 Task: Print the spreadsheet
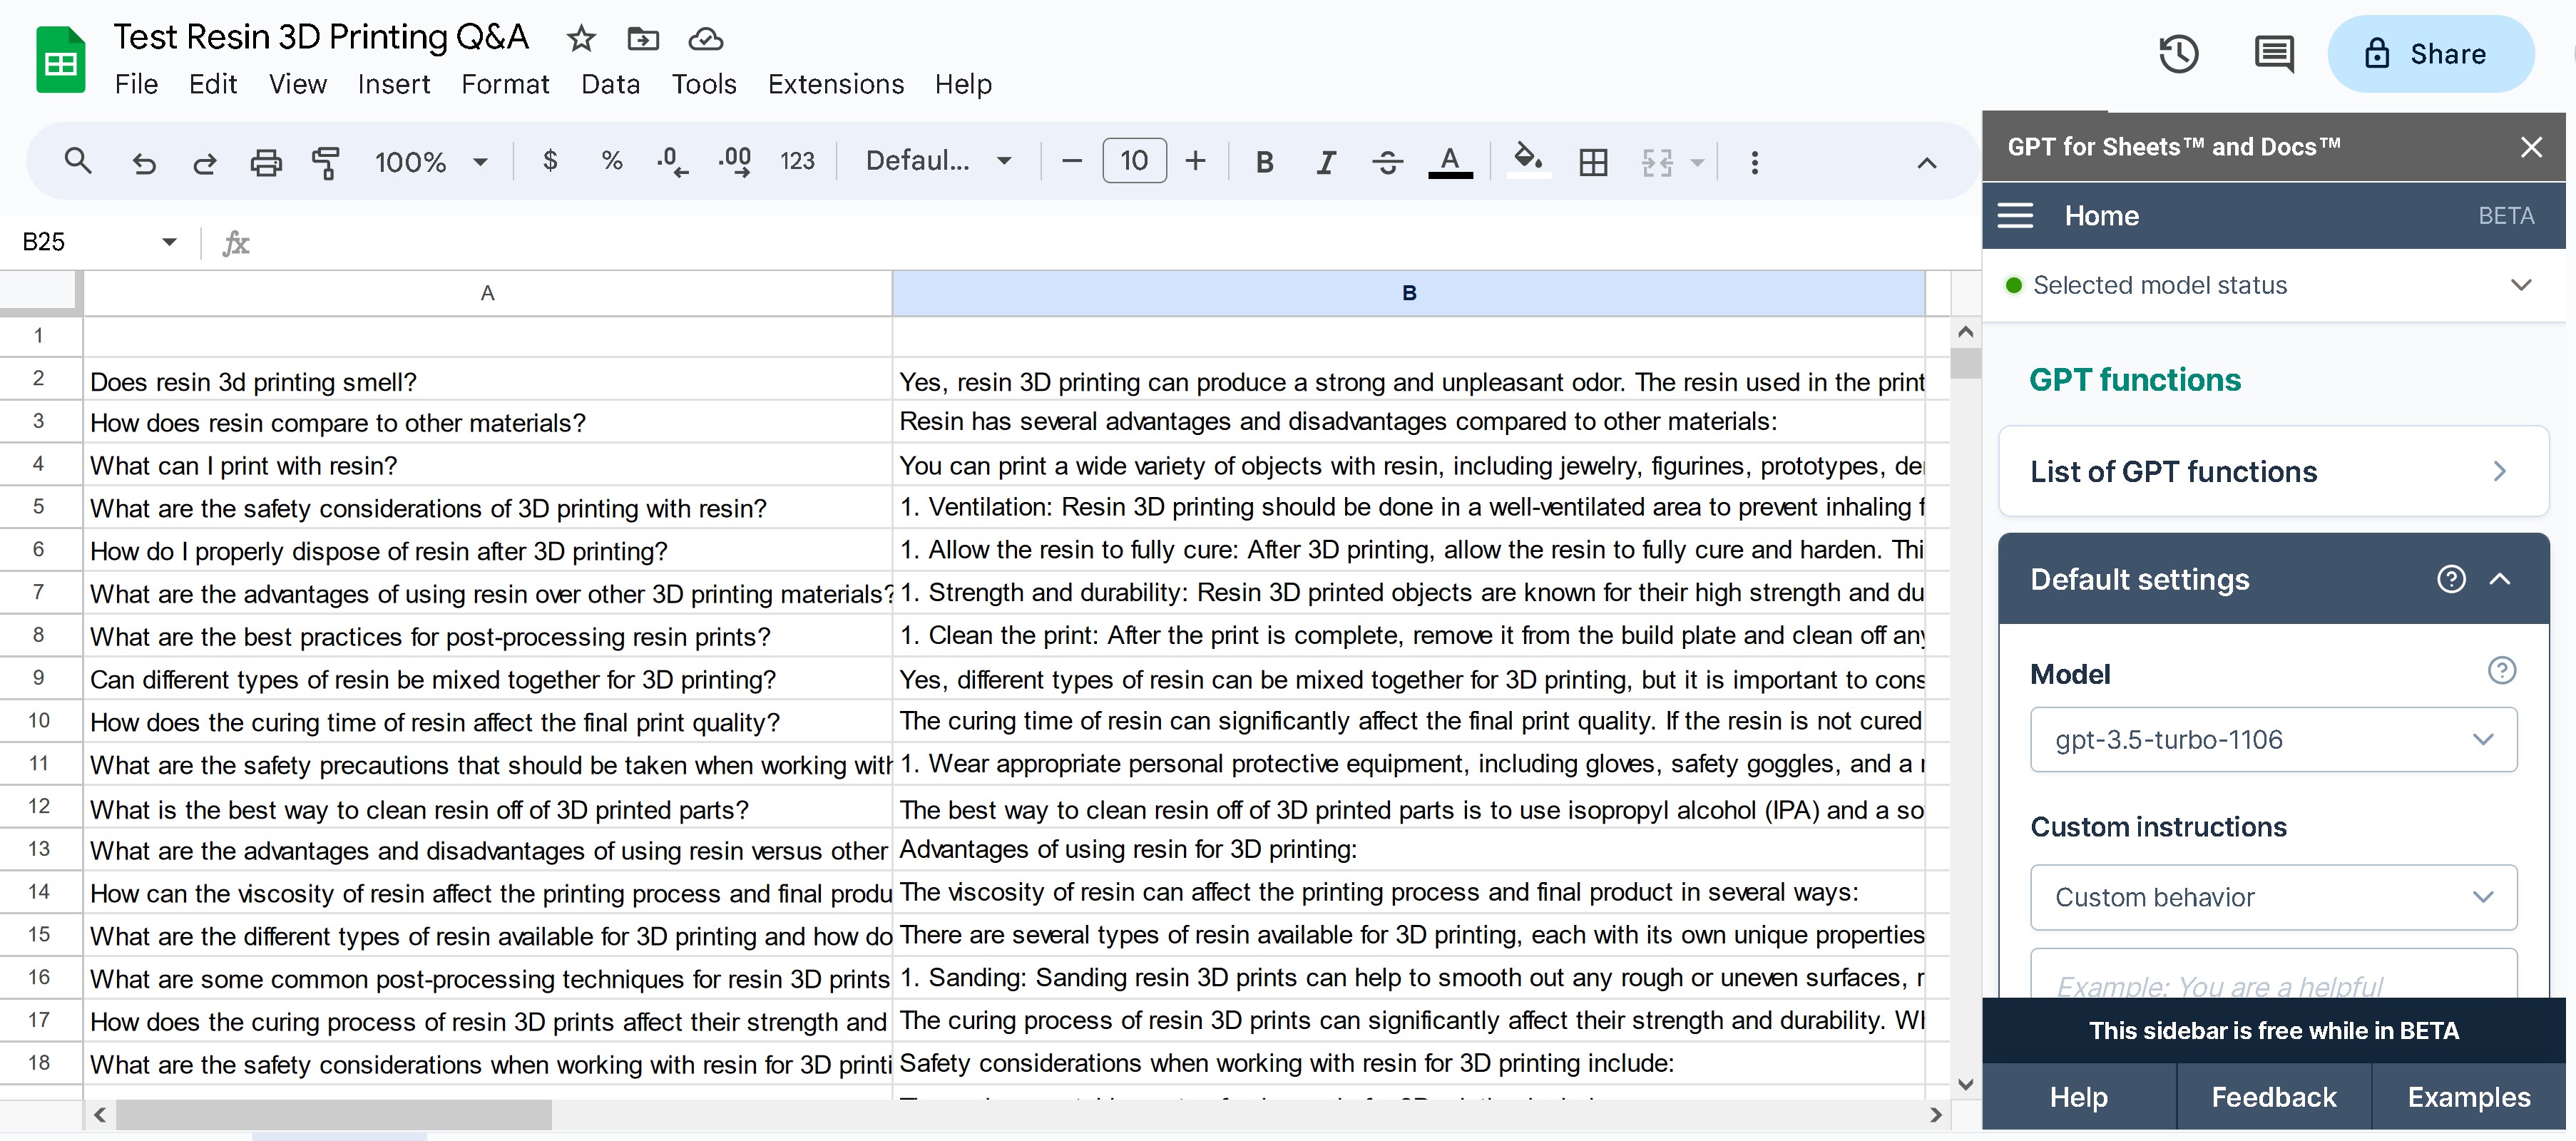click(266, 162)
